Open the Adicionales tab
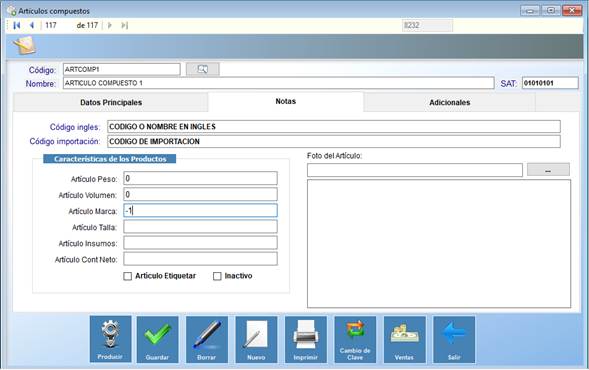 (x=450, y=102)
